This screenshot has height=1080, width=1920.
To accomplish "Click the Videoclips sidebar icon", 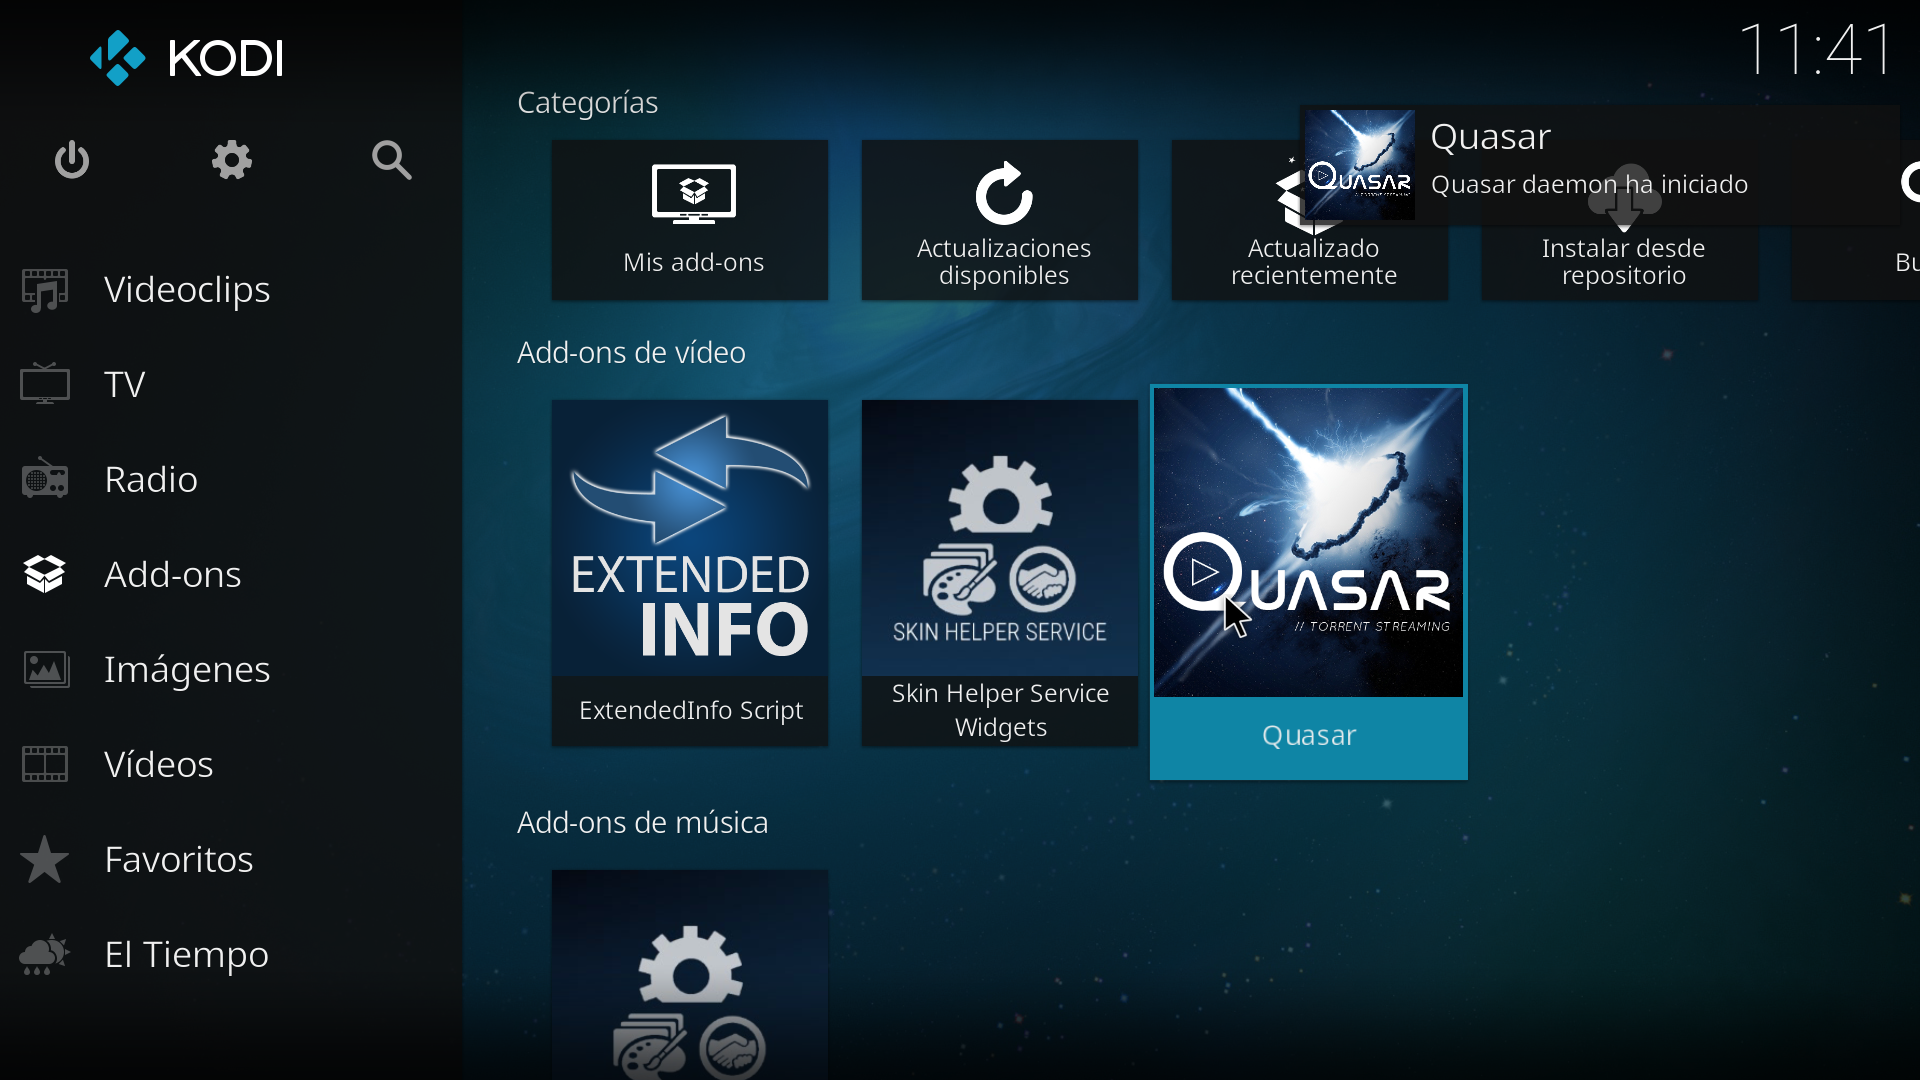I will click(x=45, y=290).
